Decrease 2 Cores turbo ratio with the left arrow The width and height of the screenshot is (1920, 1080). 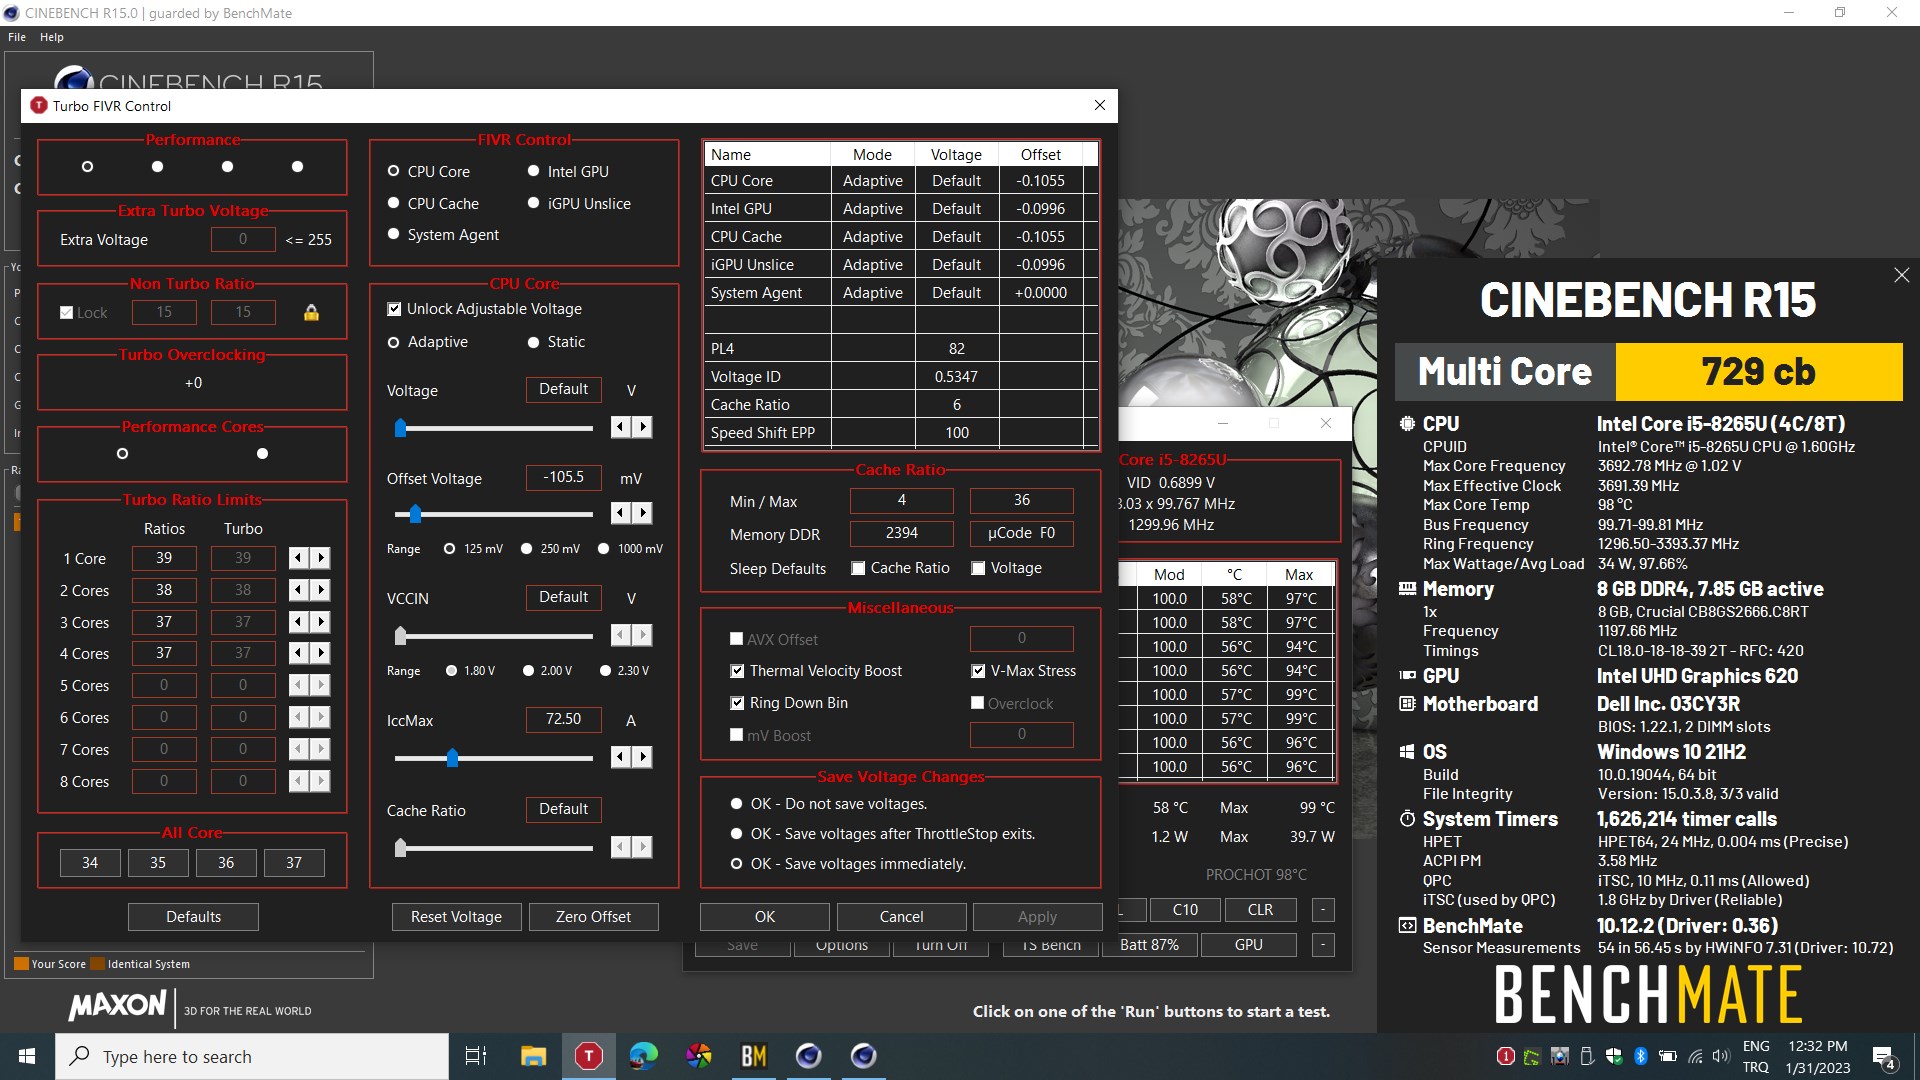point(298,590)
